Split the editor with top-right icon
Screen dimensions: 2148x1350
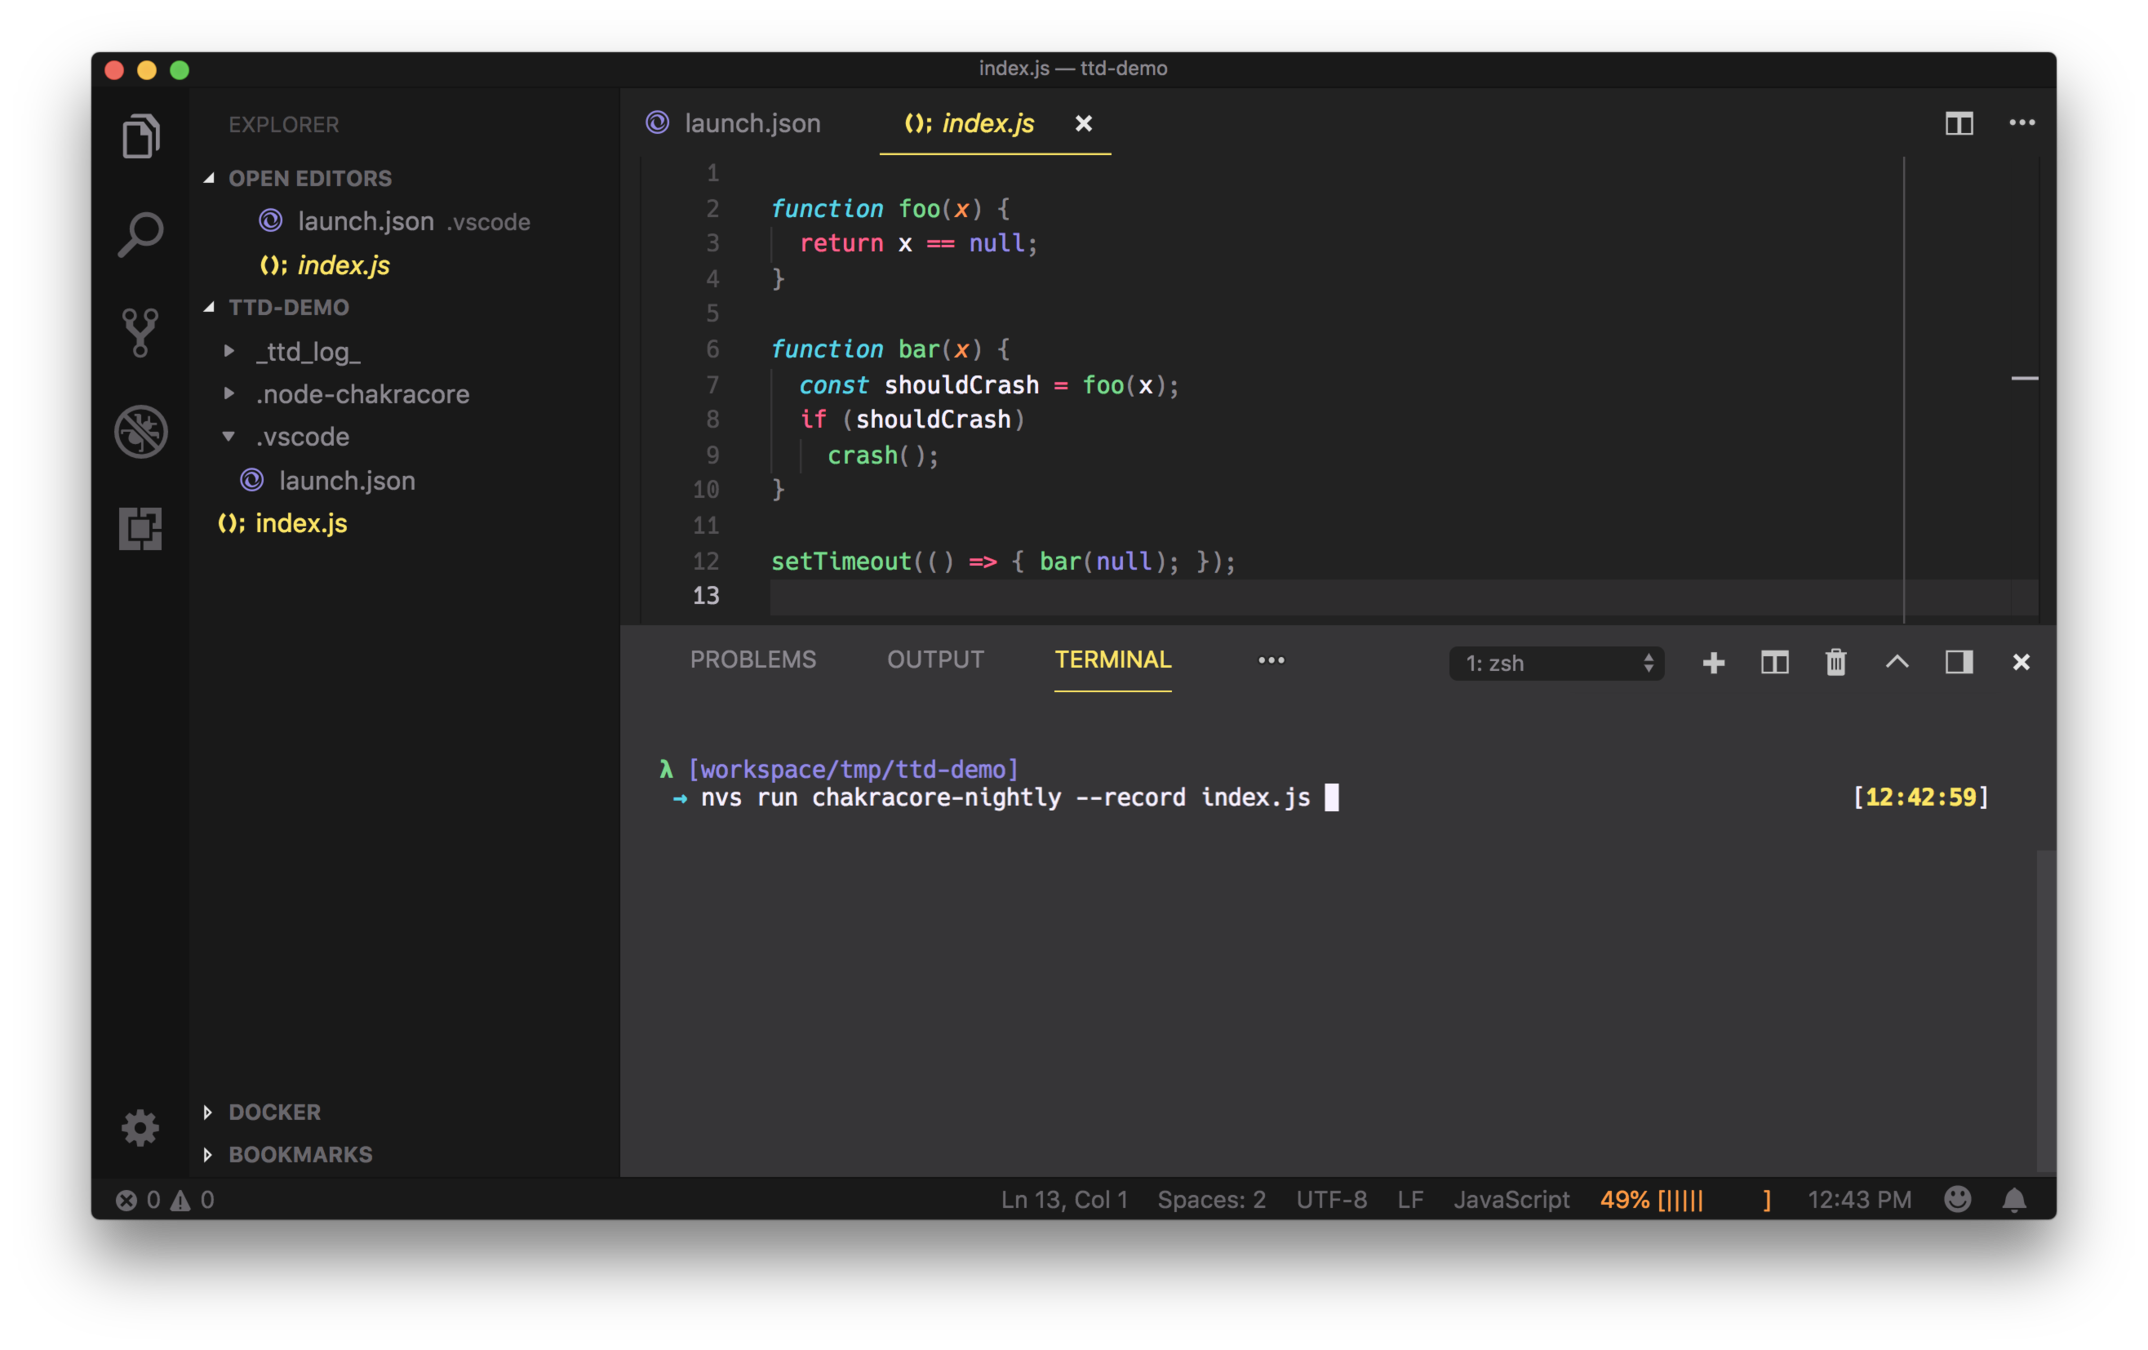pyautogui.click(x=1958, y=123)
